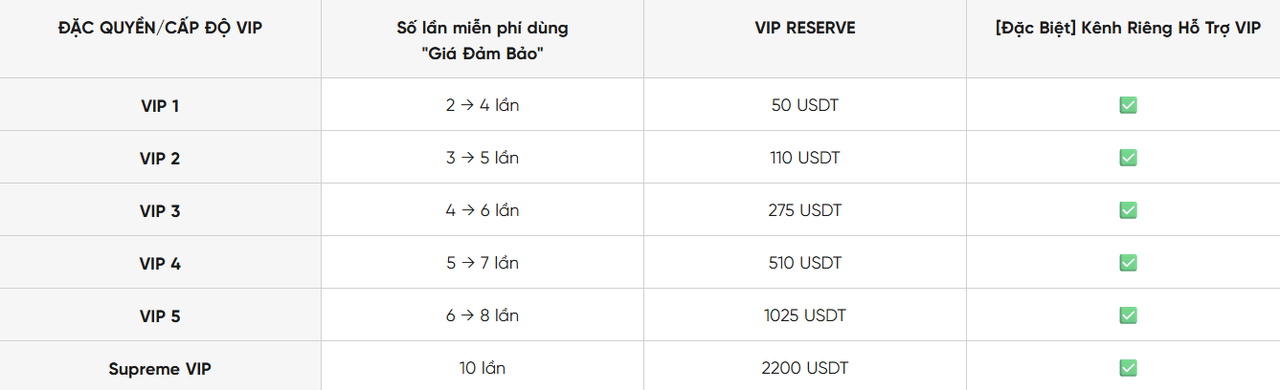Click the 2200 USDT reserve cell
Viewport: 1280px width, 390px height.
tap(805, 368)
